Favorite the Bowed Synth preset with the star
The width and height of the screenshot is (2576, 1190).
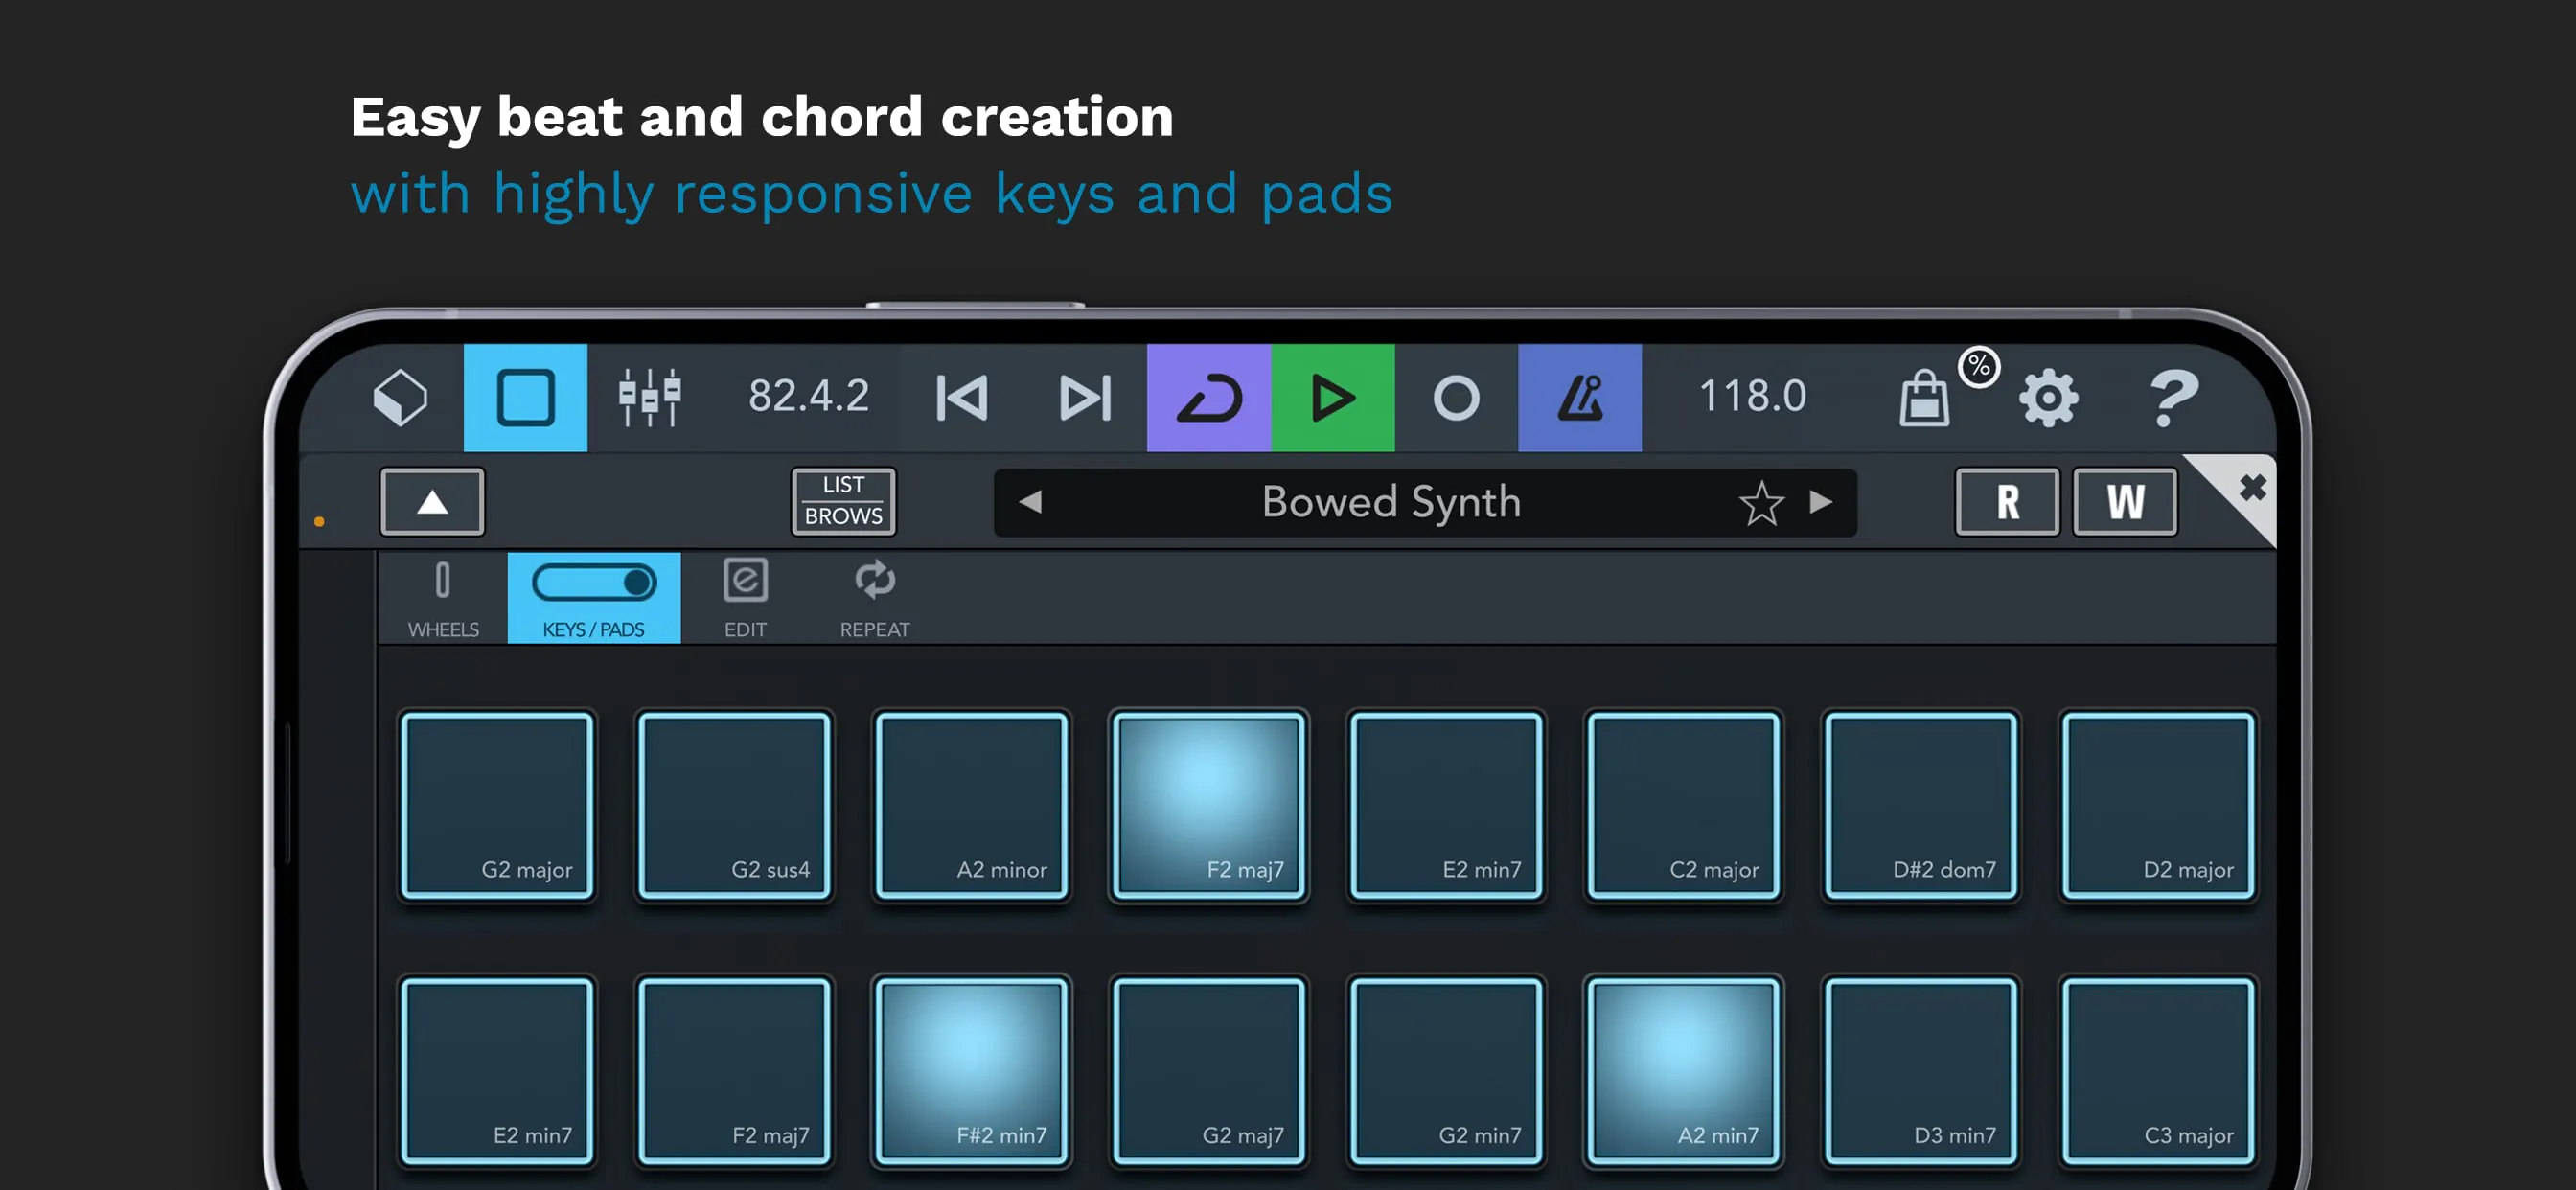(x=1761, y=502)
